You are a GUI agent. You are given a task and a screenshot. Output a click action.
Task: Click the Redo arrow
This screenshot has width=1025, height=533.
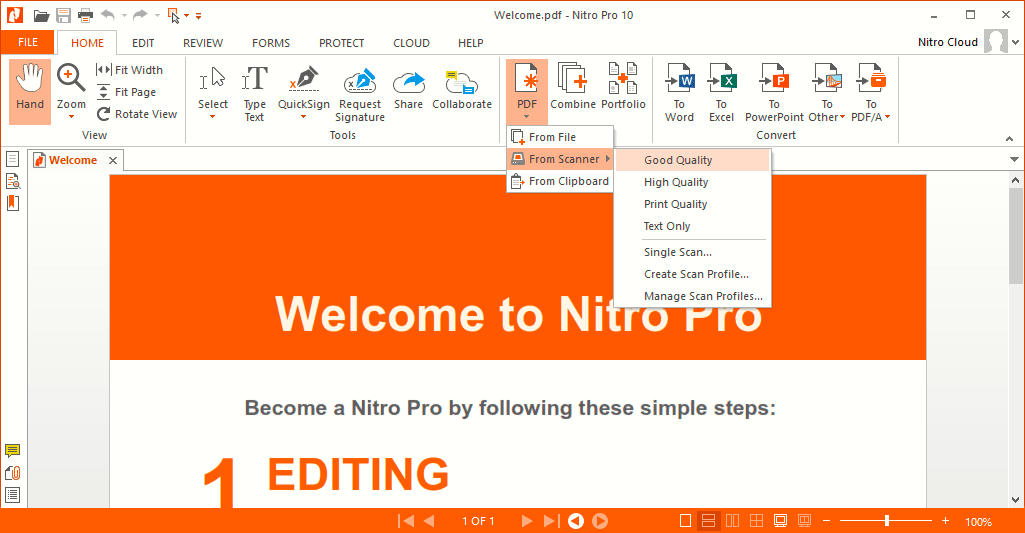click(x=140, y=14)
